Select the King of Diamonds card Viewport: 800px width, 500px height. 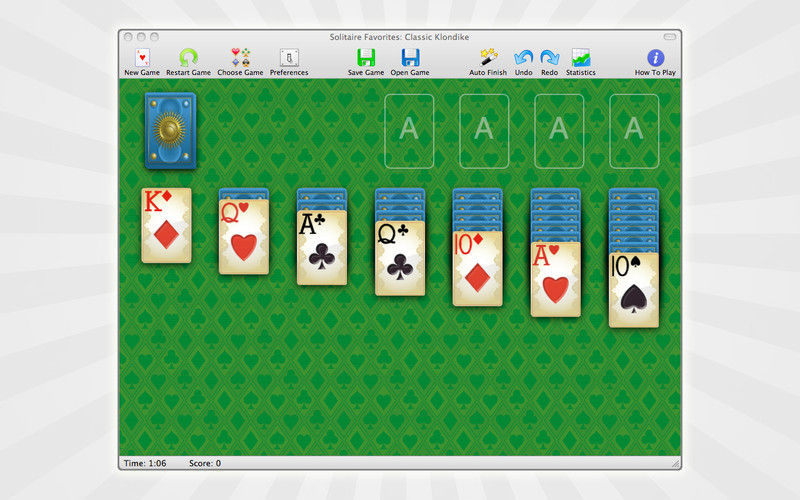point(166,226)
